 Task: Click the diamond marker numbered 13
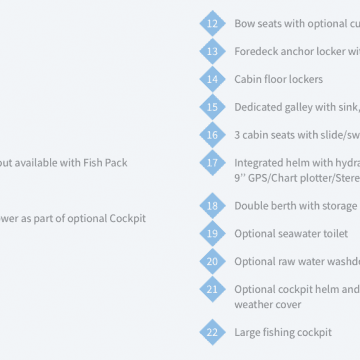pyautogui.click(x=212, y=51)
